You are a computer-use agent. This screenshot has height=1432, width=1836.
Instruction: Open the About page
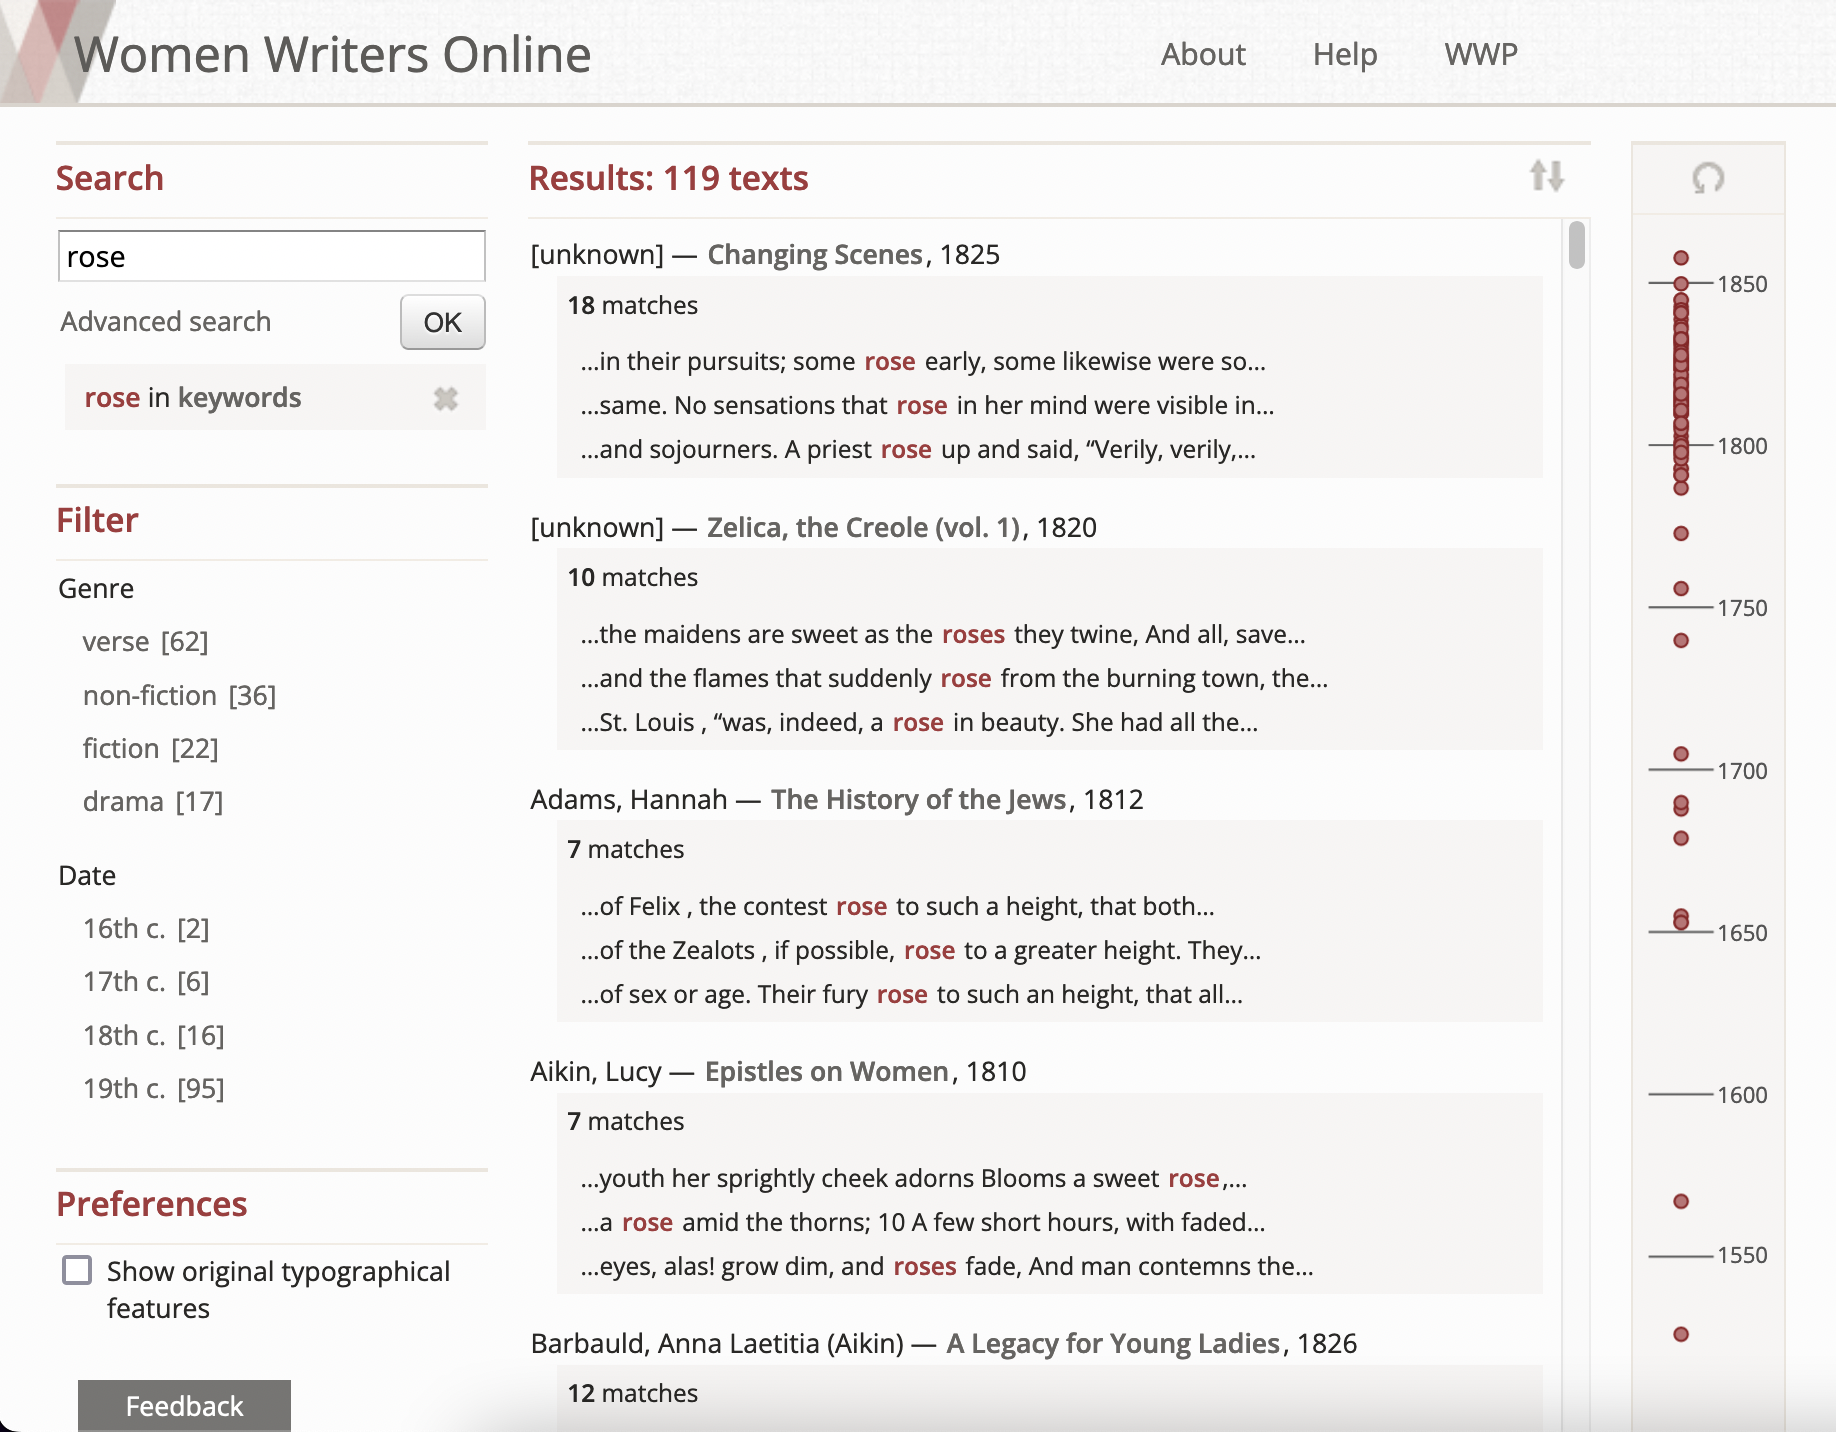click(x=1203, y=54)
